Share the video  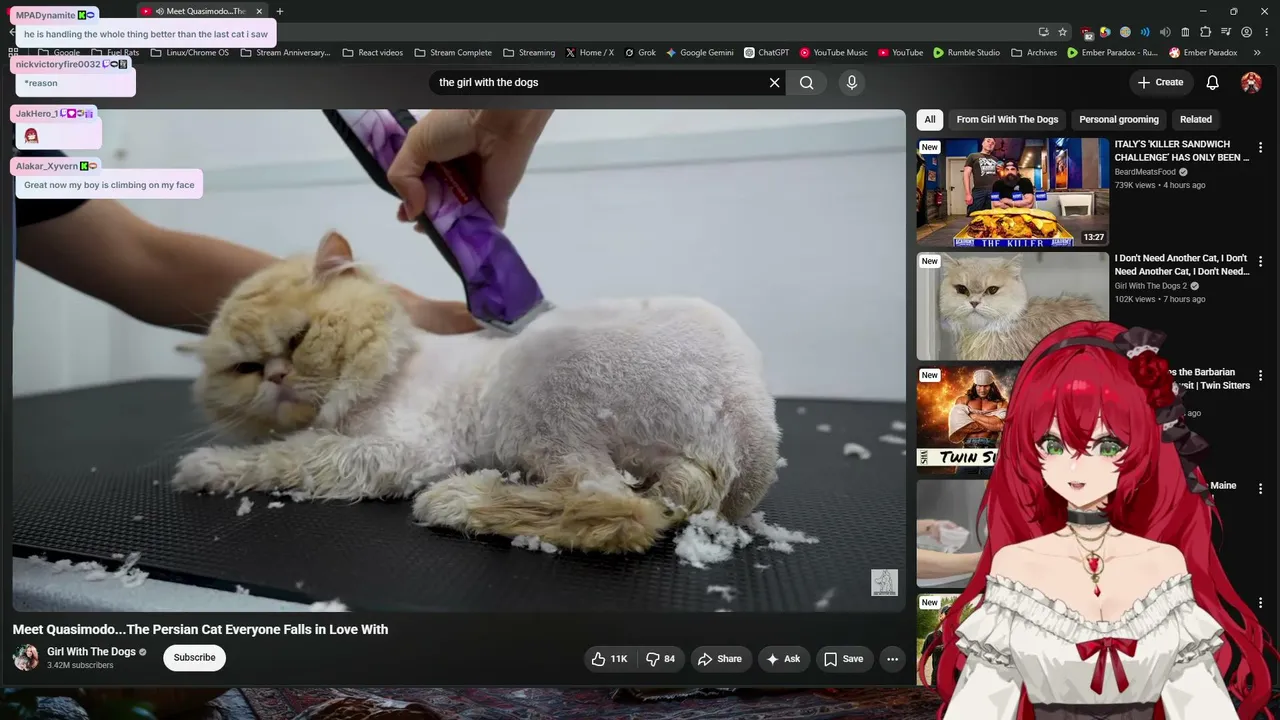click(719, 659)
